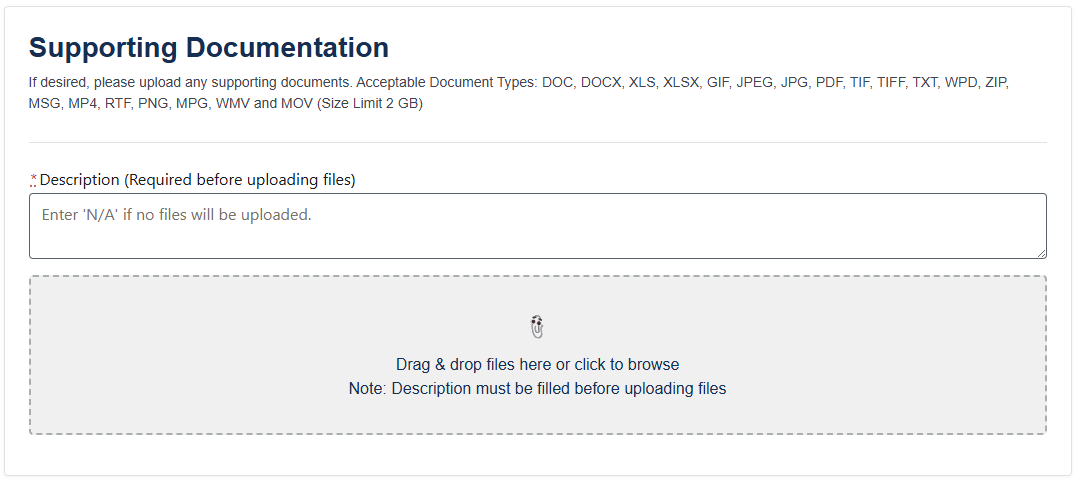Click "MSG" starting the second instruction line

pyautogui.click(x=46, y=103)
